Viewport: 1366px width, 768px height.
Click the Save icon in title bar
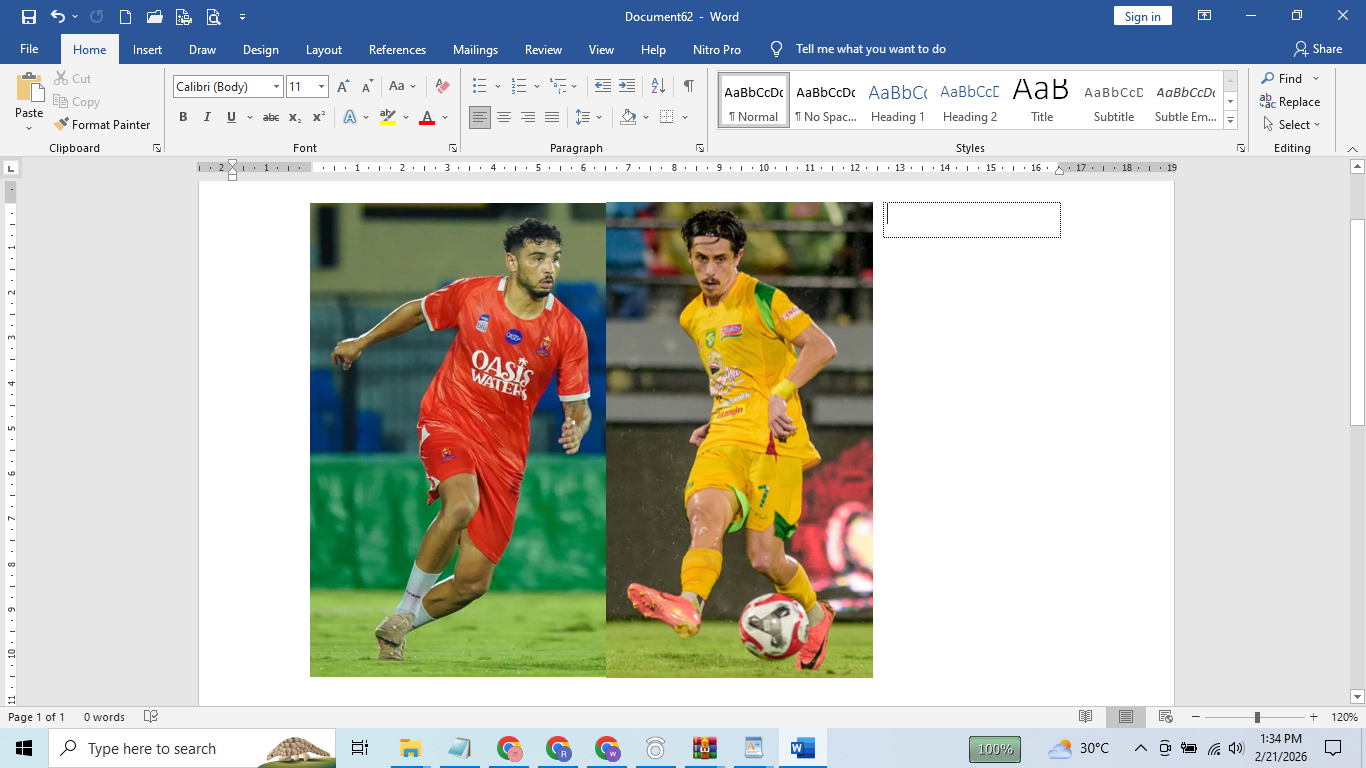tap(28, 17)
